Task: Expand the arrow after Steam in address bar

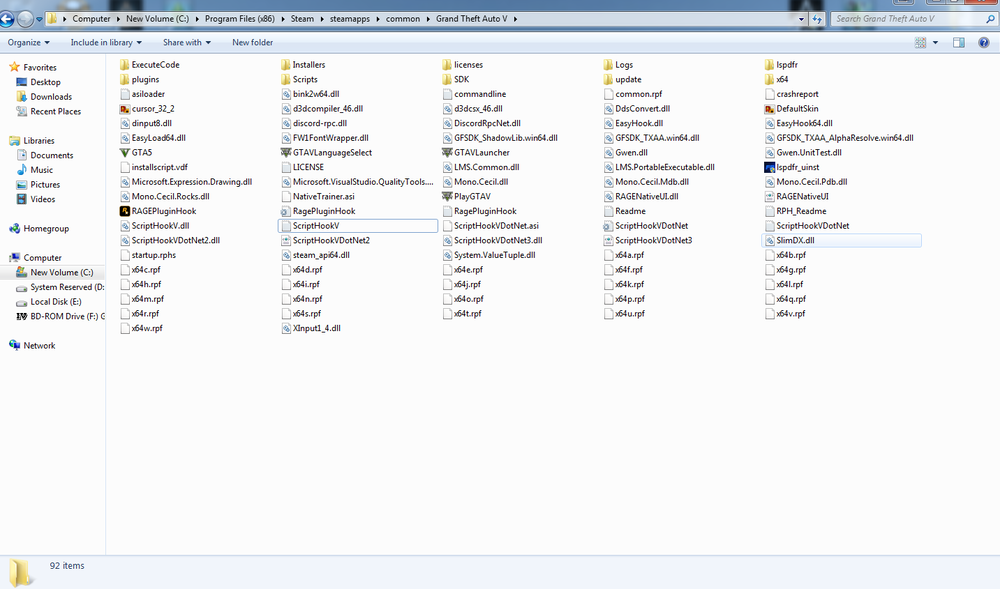Action: (x=322, y=19)
